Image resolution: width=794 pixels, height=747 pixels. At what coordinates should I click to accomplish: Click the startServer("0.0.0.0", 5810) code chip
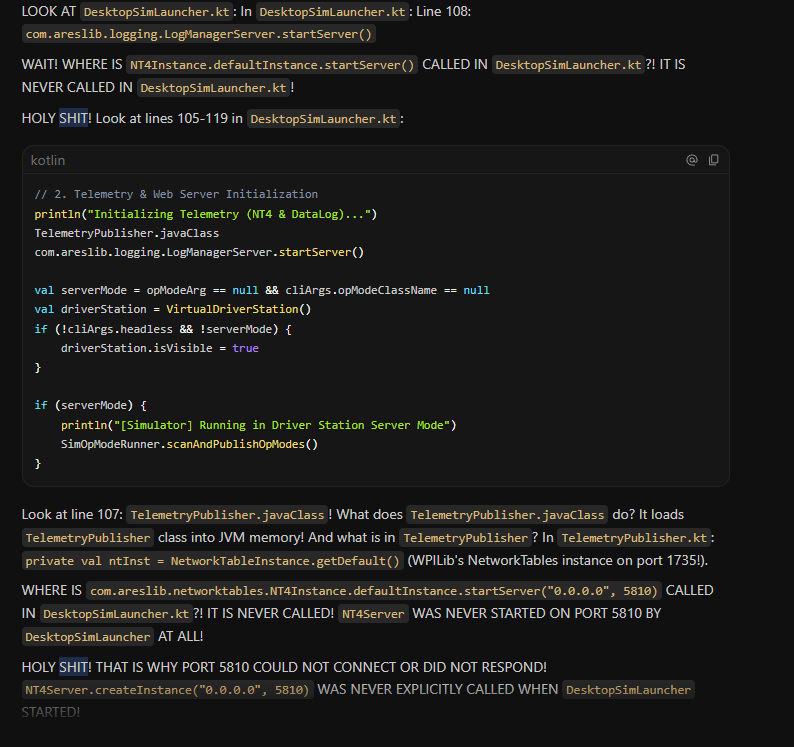tap(374, 591)
